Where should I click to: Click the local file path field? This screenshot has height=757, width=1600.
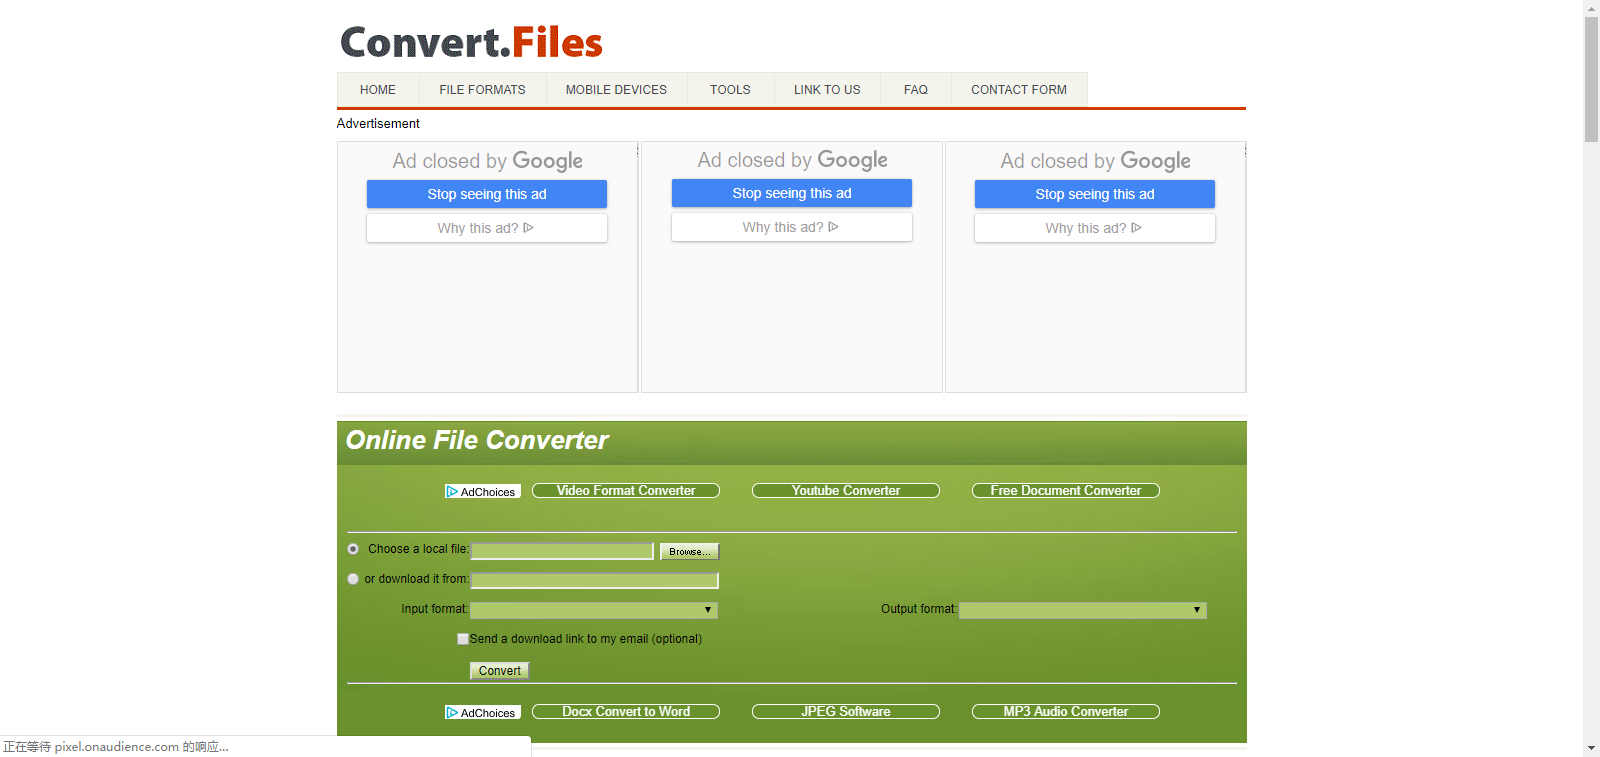(x=562, y=551)
